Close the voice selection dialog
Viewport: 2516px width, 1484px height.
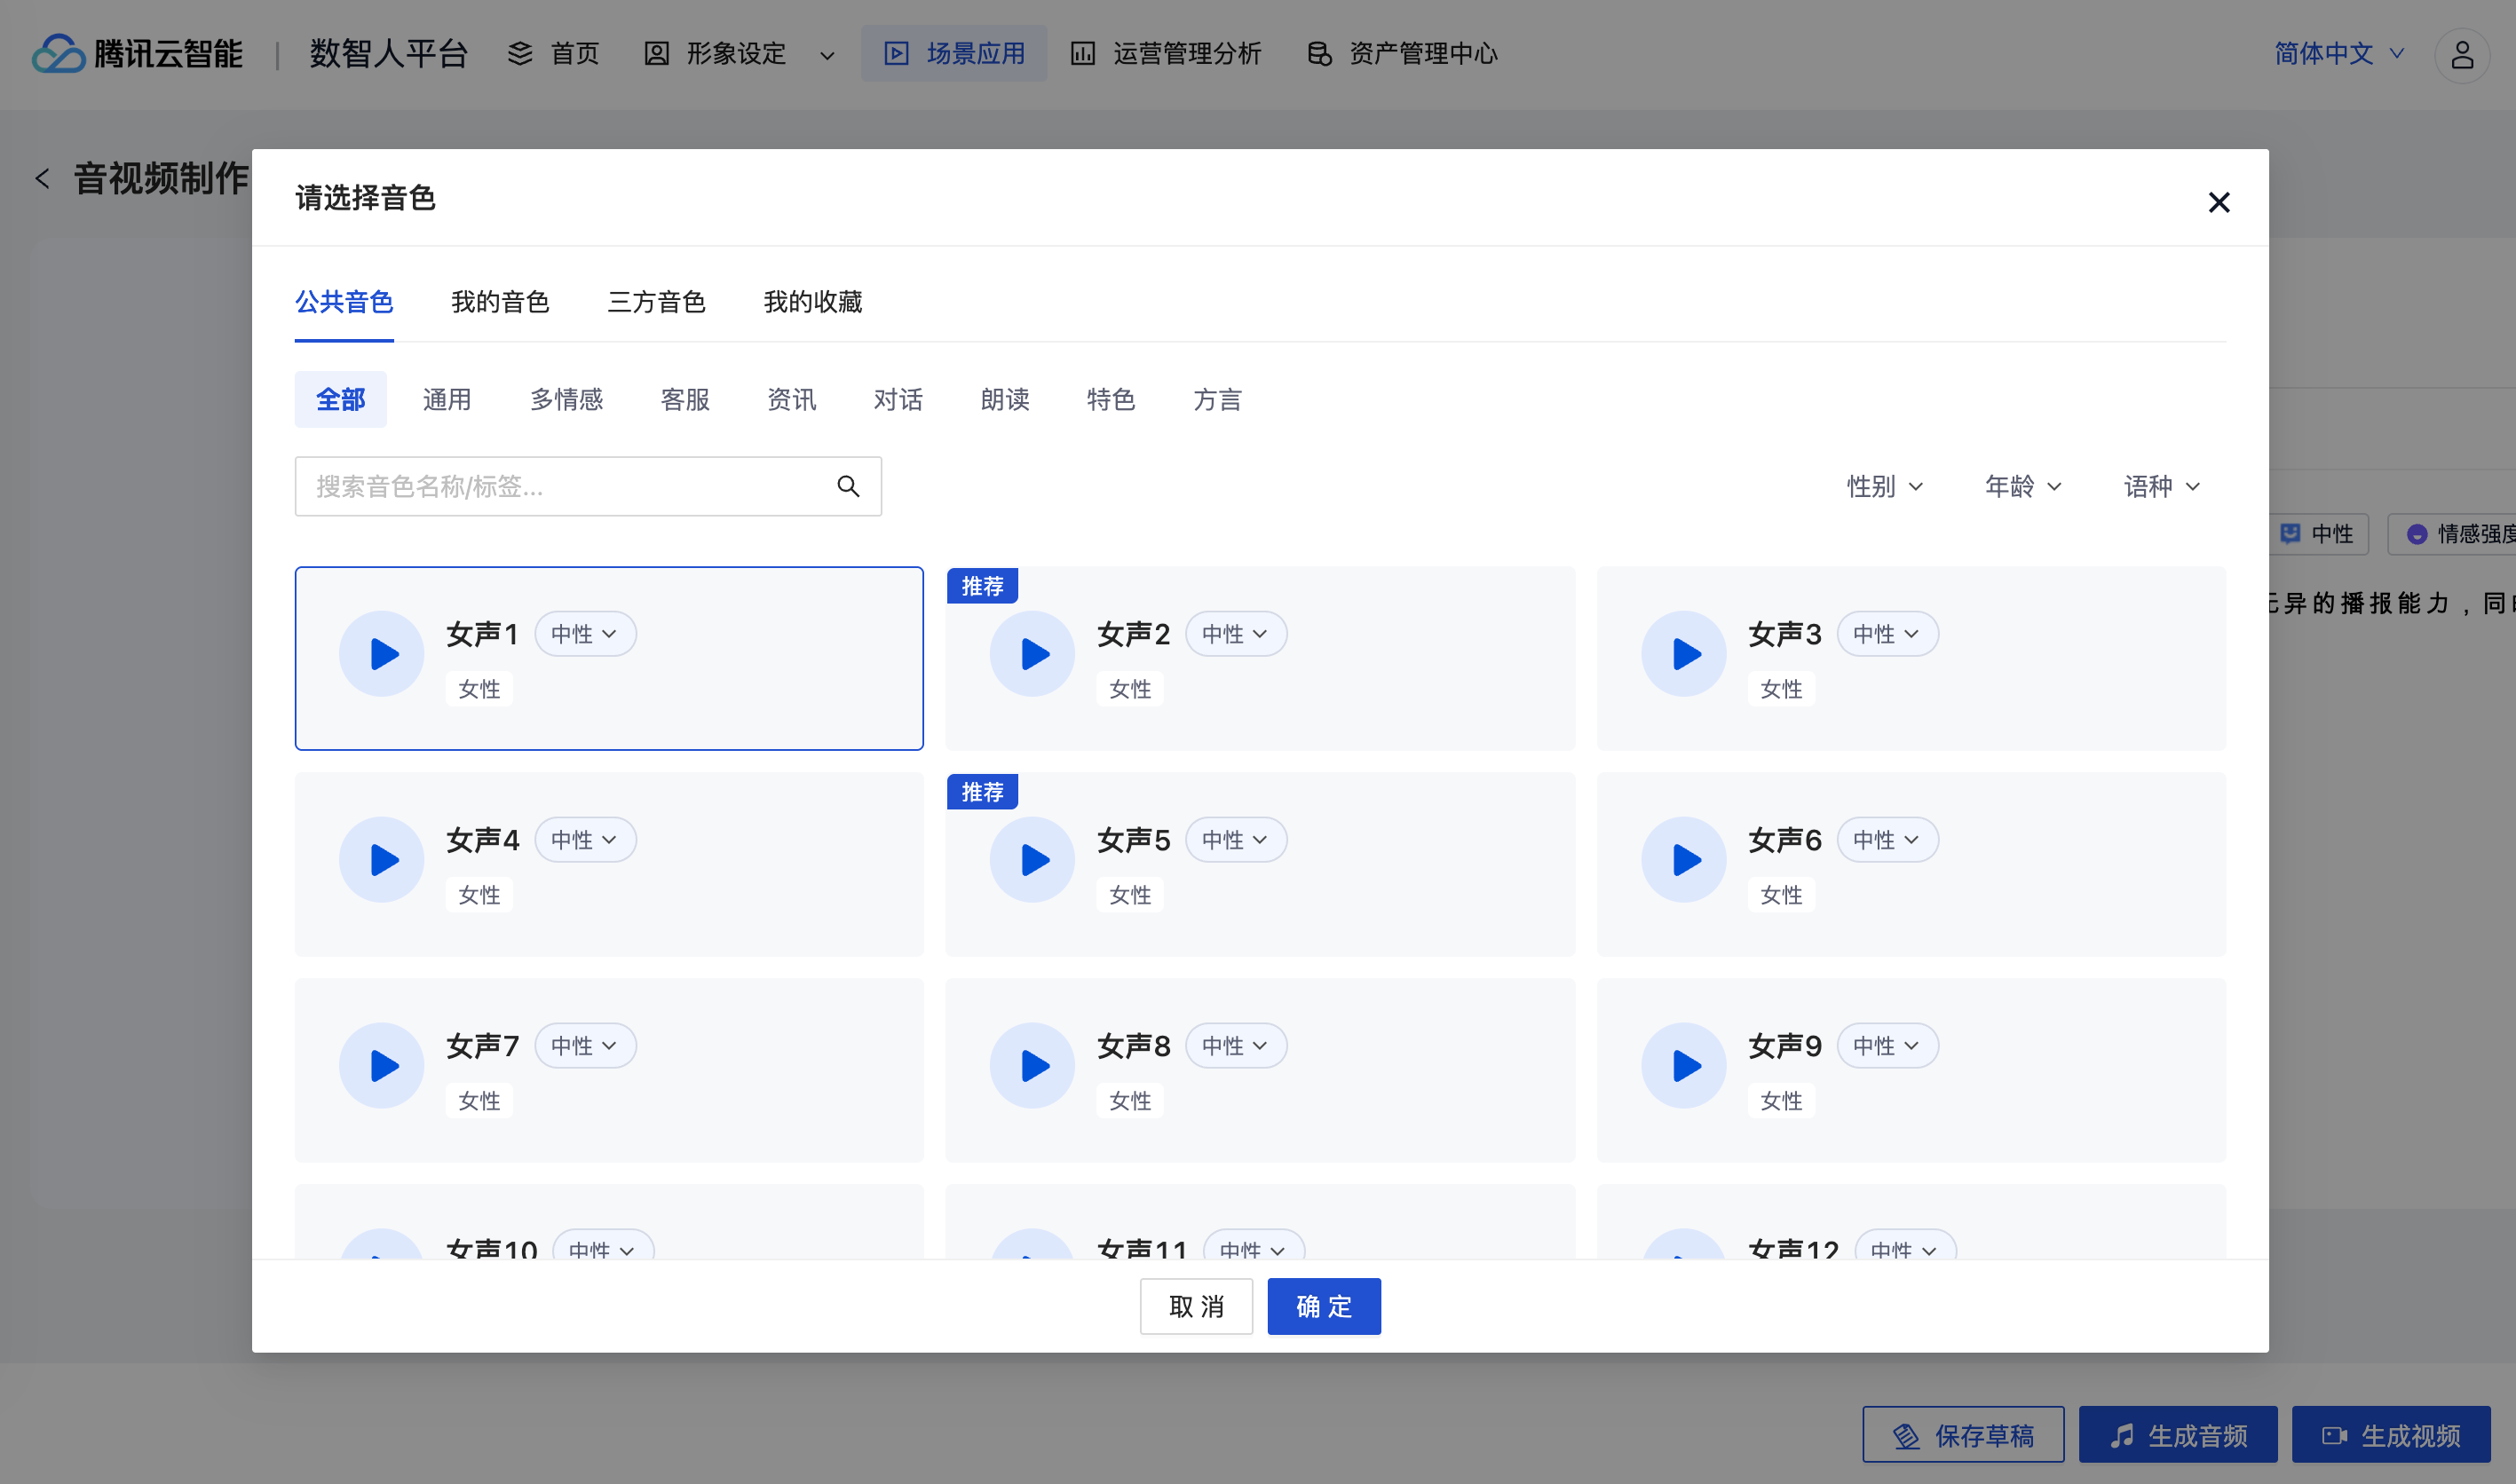(x=2218, y=202)
